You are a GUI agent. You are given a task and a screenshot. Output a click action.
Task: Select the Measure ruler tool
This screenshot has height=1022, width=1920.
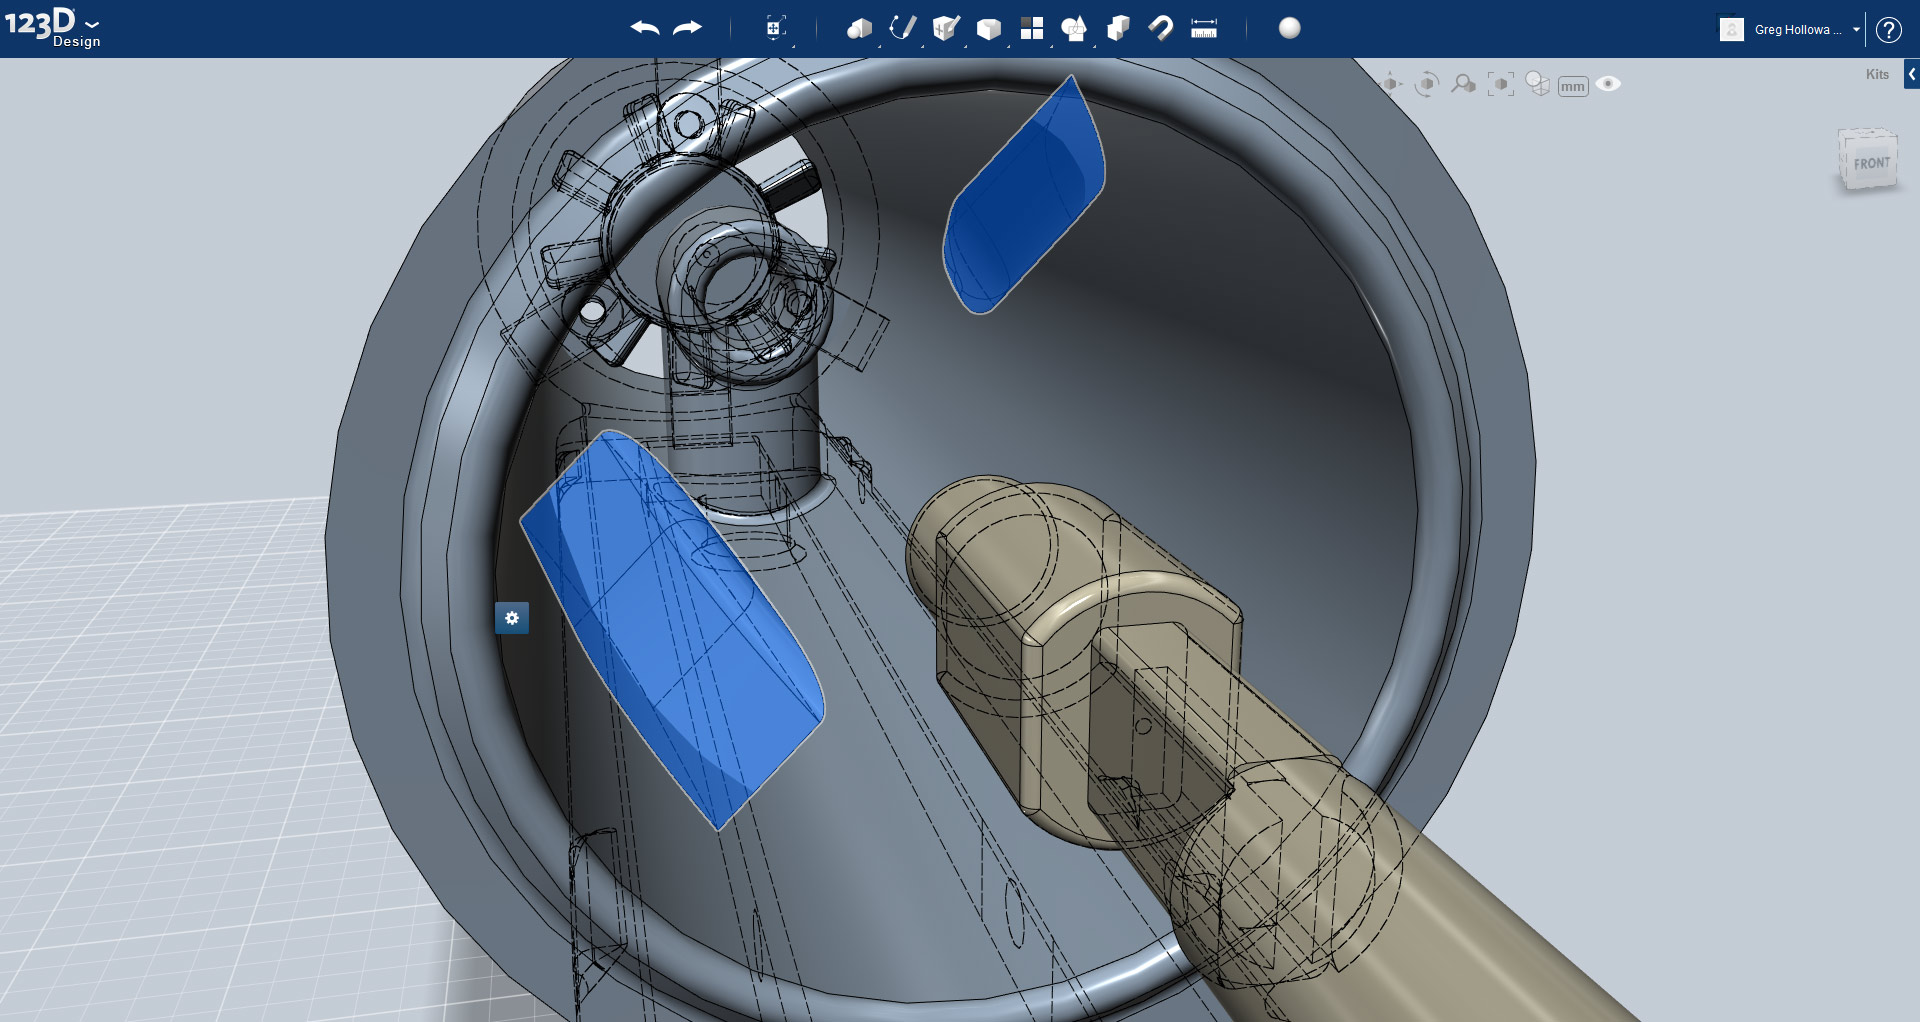click(1204, 28)
